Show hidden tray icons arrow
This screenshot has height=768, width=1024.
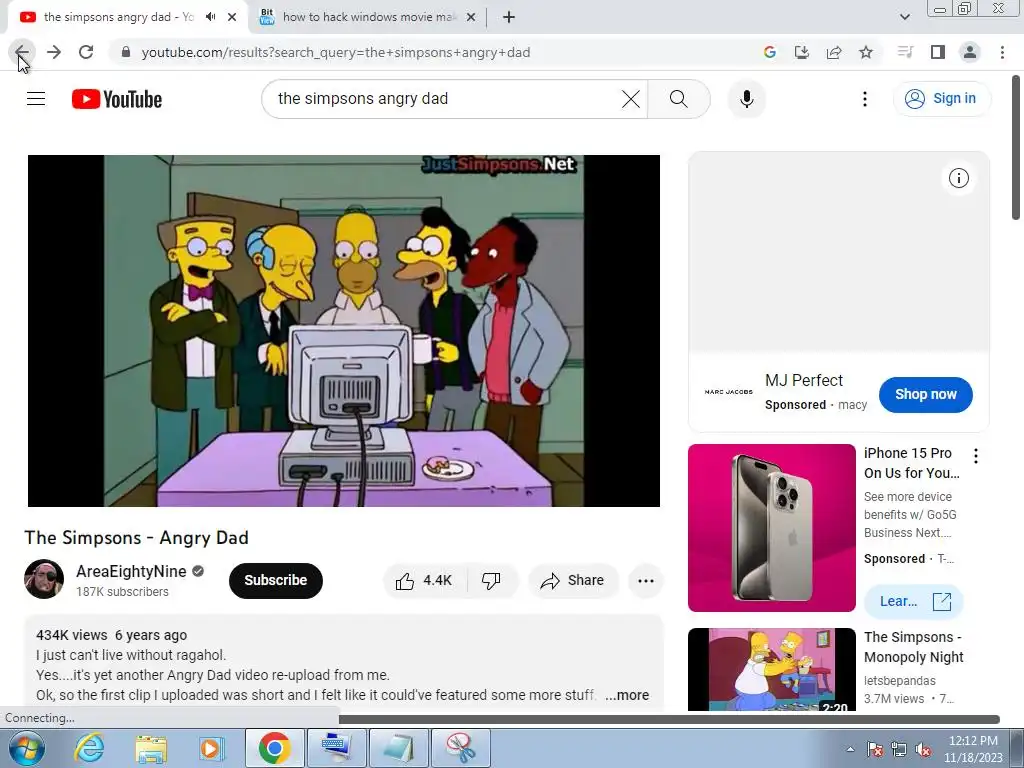click(x=850, y=749)
